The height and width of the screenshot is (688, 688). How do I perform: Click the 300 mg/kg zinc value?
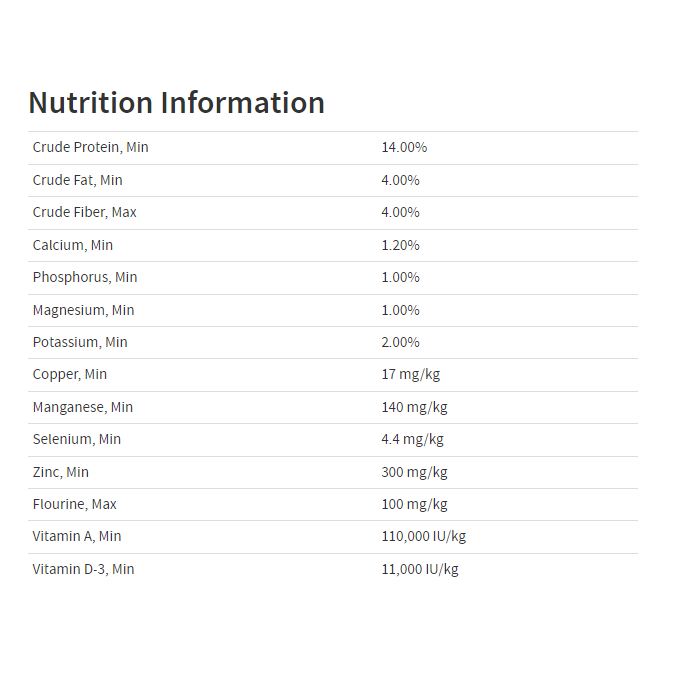(x=414, y=472)
